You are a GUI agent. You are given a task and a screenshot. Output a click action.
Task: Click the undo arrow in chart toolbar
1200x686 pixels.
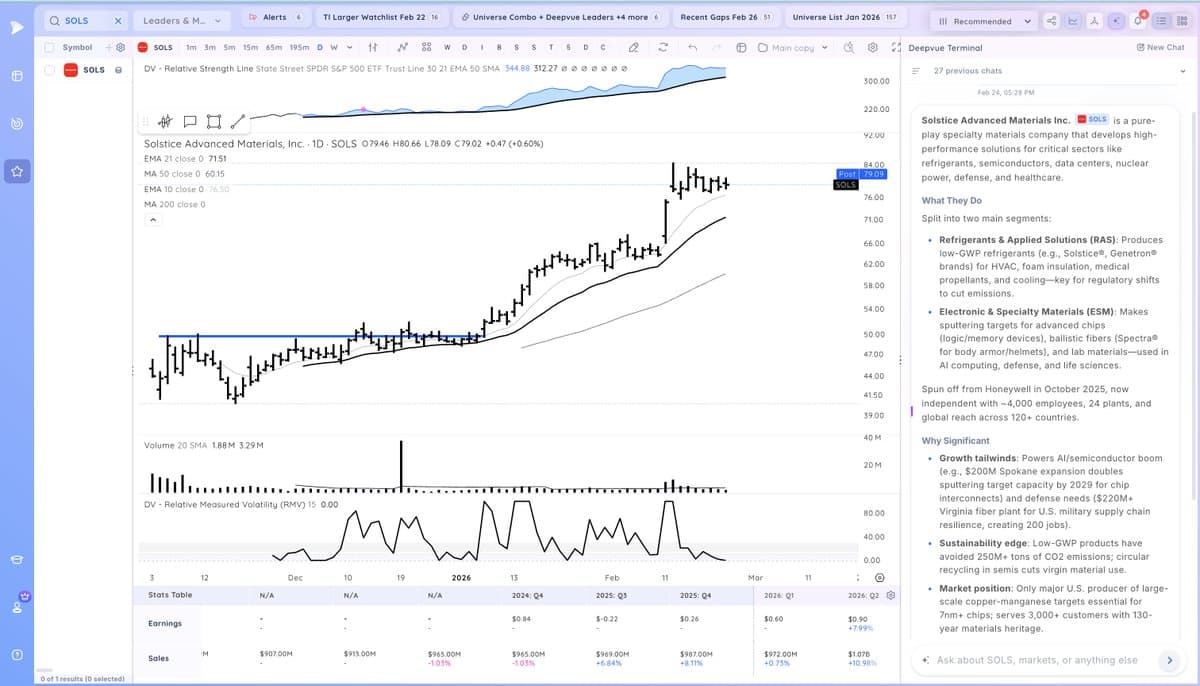pos(692,47)
